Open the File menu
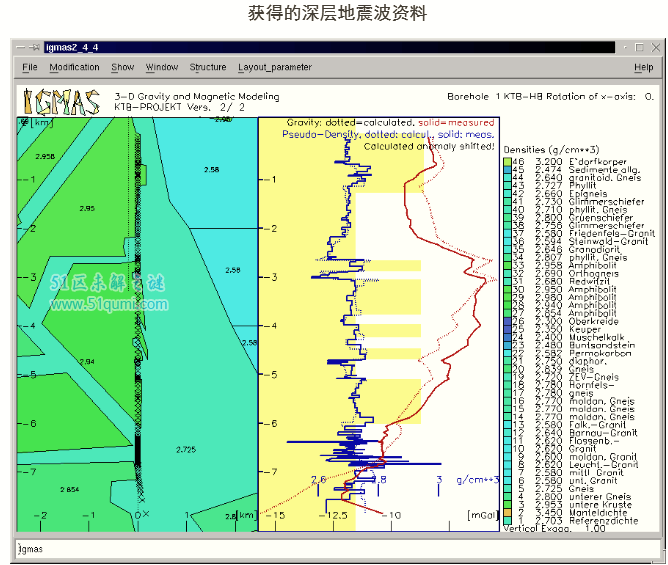This screenshot has height=565, width=668. click(x=30, y=68)
